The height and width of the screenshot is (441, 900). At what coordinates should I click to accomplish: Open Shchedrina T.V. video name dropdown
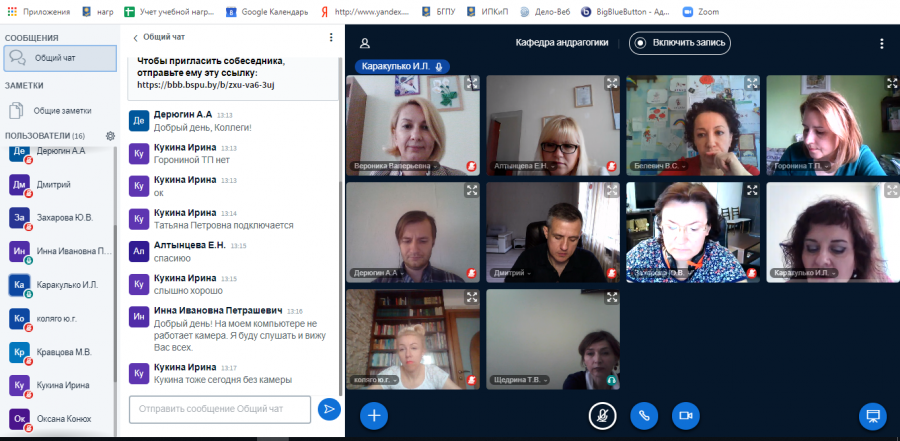521,380
